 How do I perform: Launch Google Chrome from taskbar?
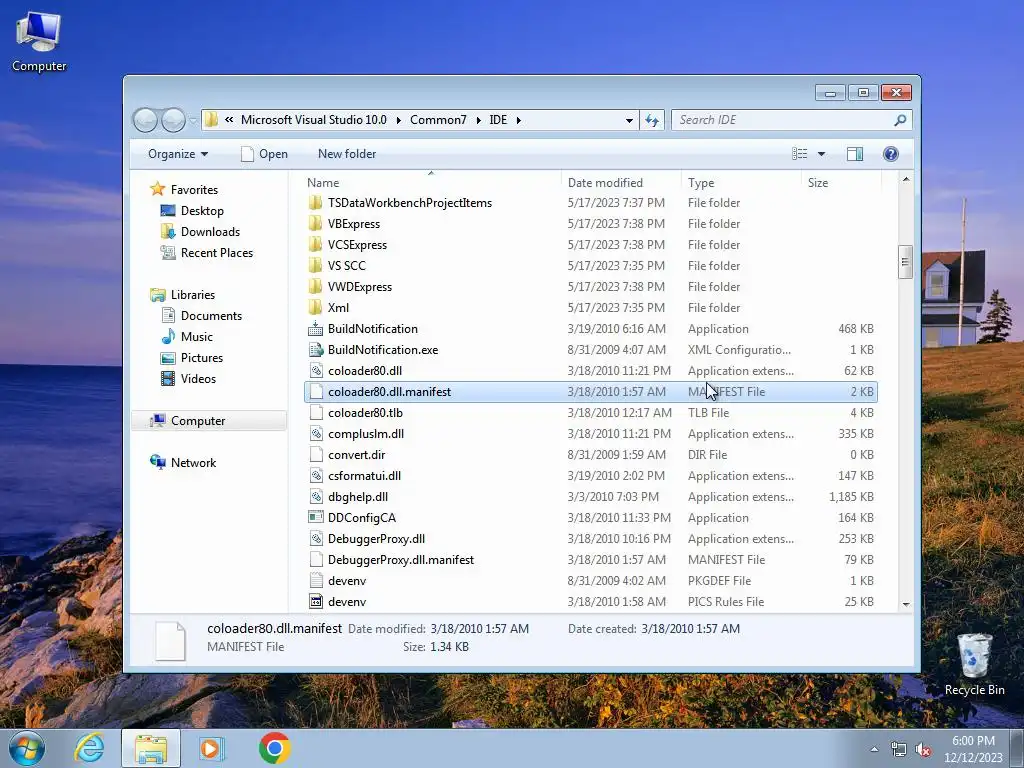point(274,748)
